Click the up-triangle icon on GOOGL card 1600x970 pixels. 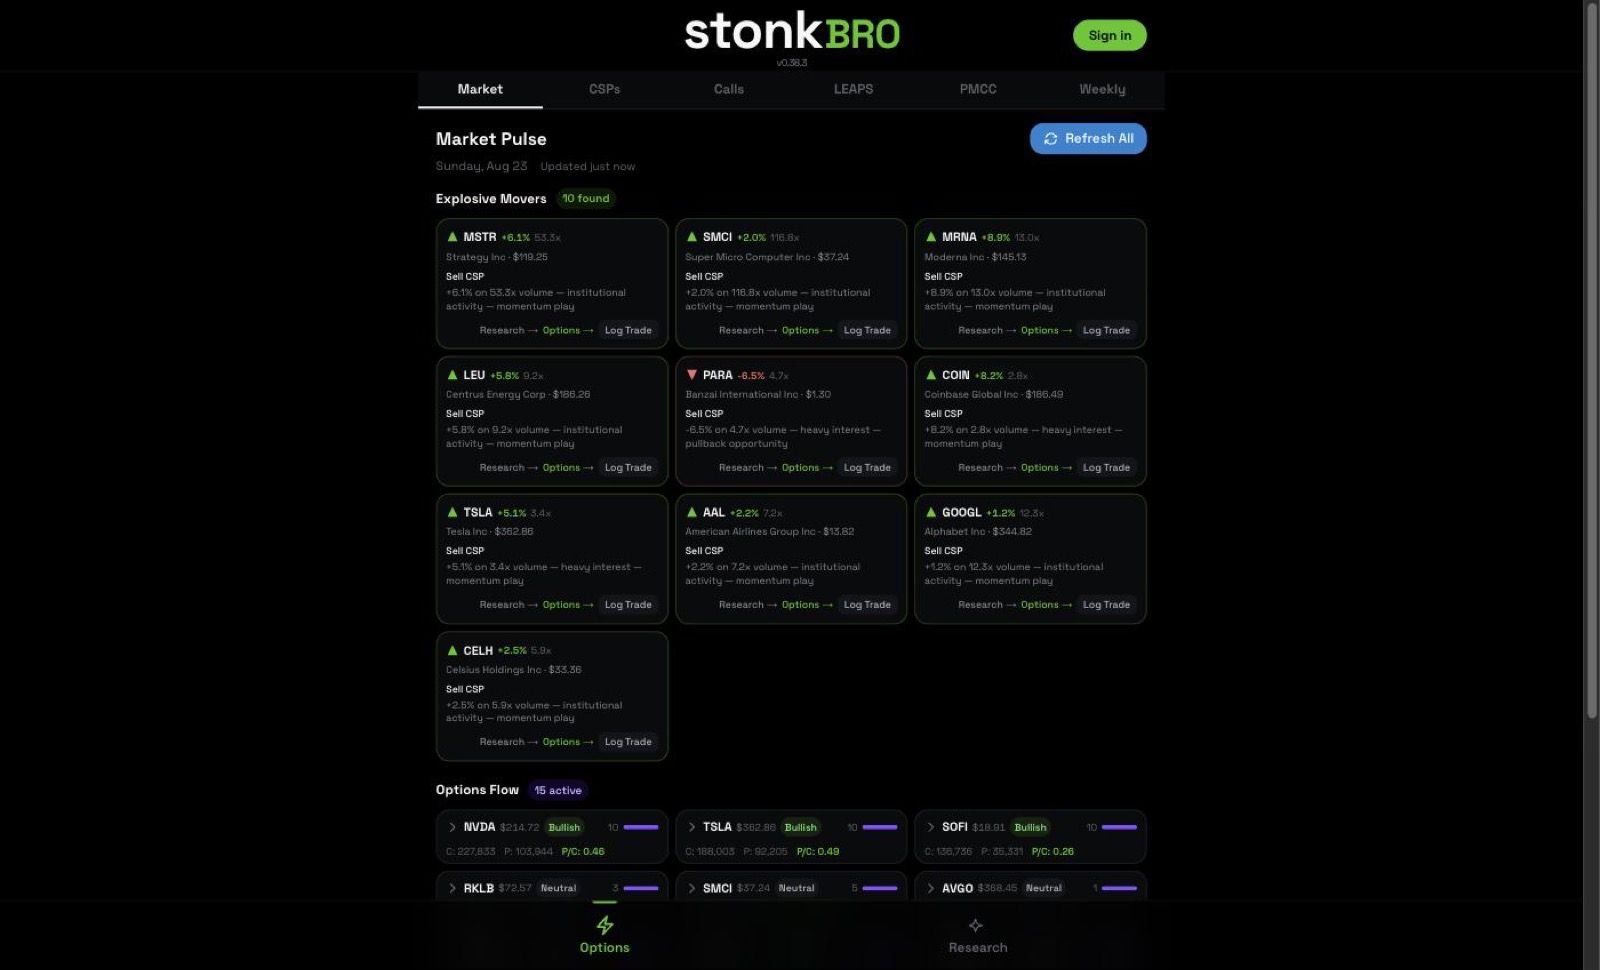930,512
